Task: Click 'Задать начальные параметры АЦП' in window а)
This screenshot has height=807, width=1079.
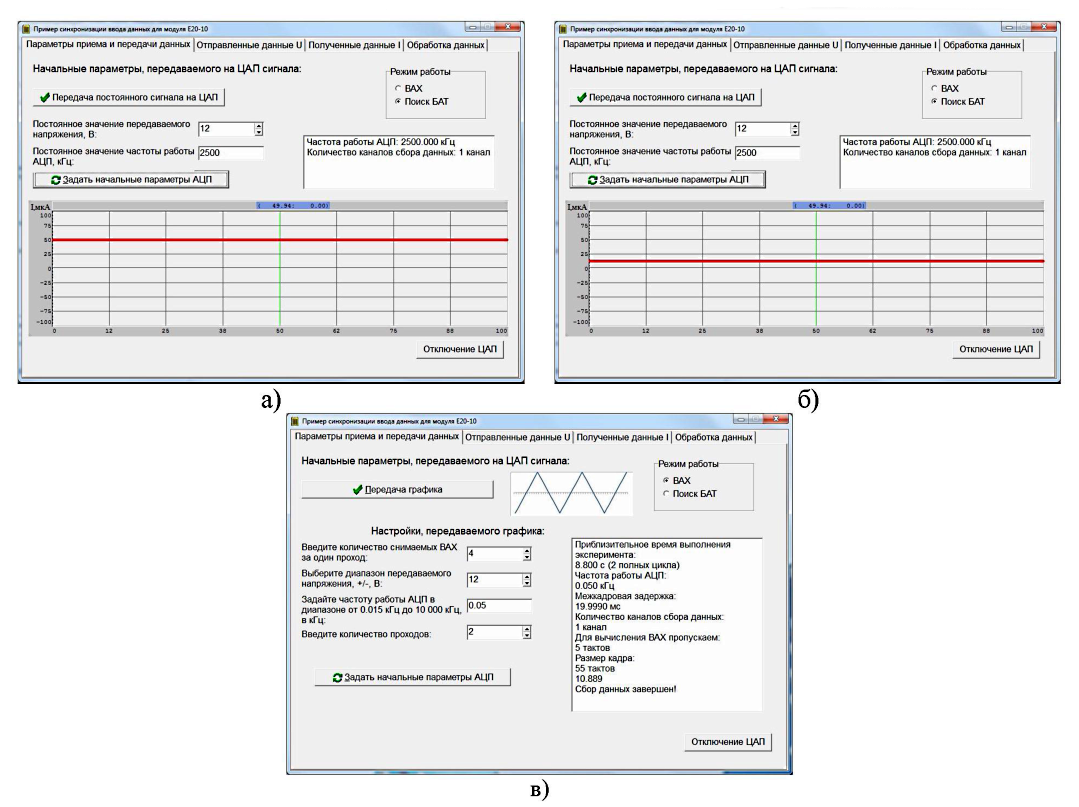Action: pyautogui.click(x=131, y=180)
